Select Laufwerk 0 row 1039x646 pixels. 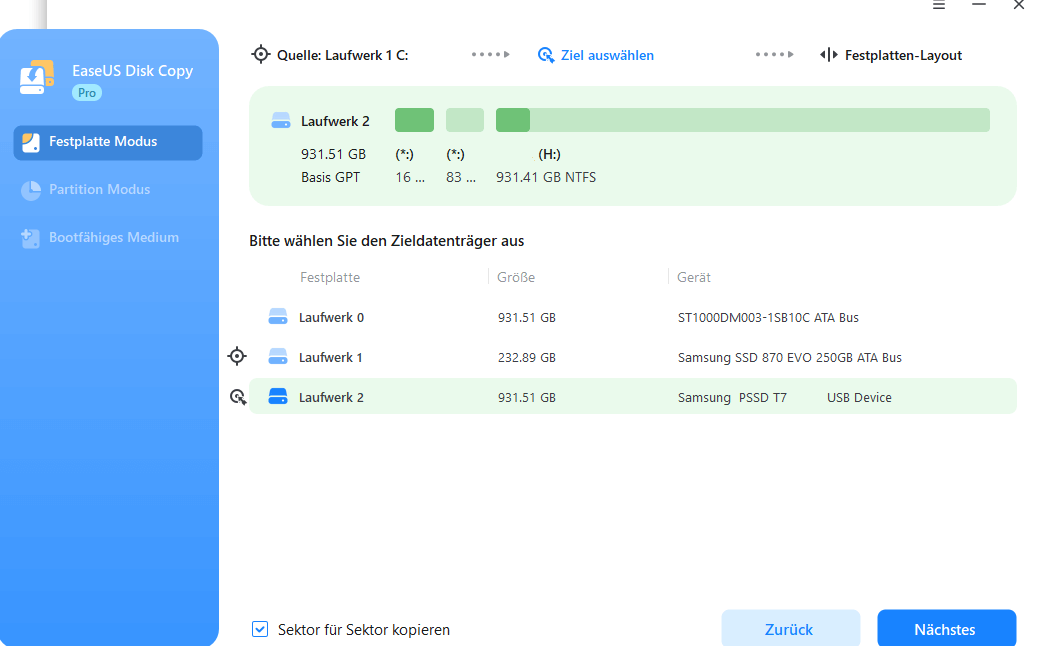633,317
